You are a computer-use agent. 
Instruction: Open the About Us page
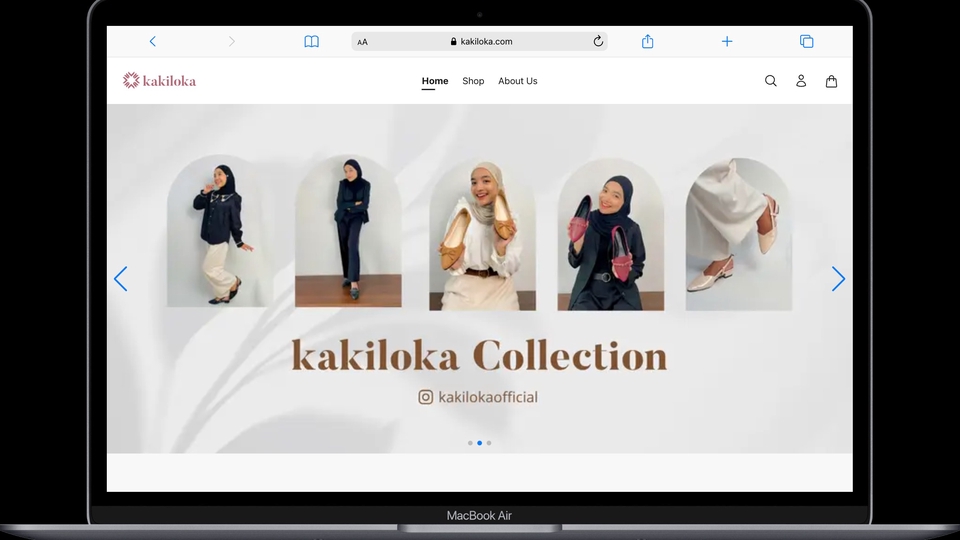click(x=517, y=81)
